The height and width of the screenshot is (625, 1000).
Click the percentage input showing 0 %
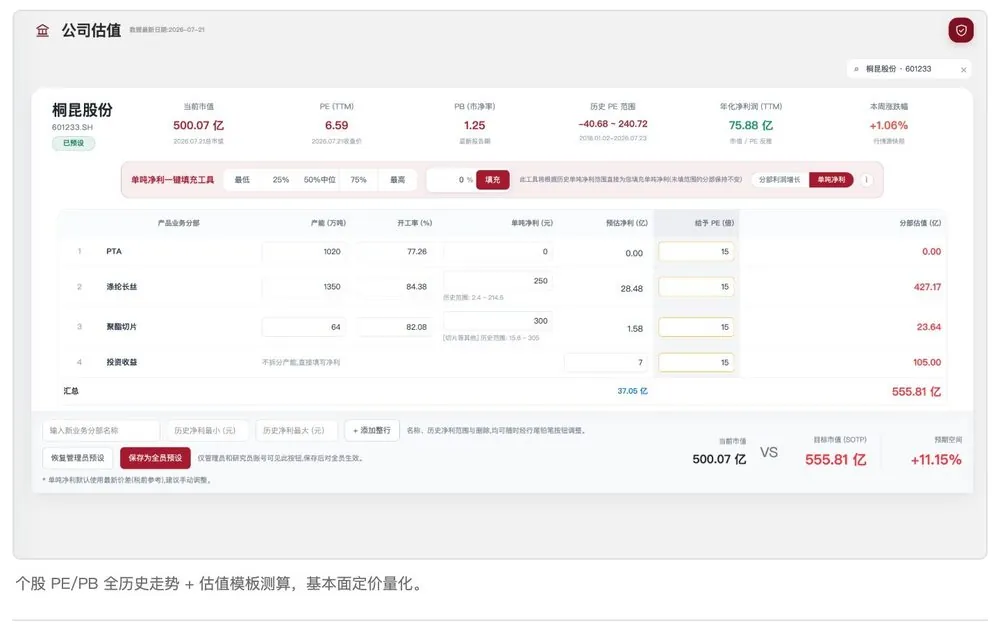pyautogui.click(x=451, y=180)
